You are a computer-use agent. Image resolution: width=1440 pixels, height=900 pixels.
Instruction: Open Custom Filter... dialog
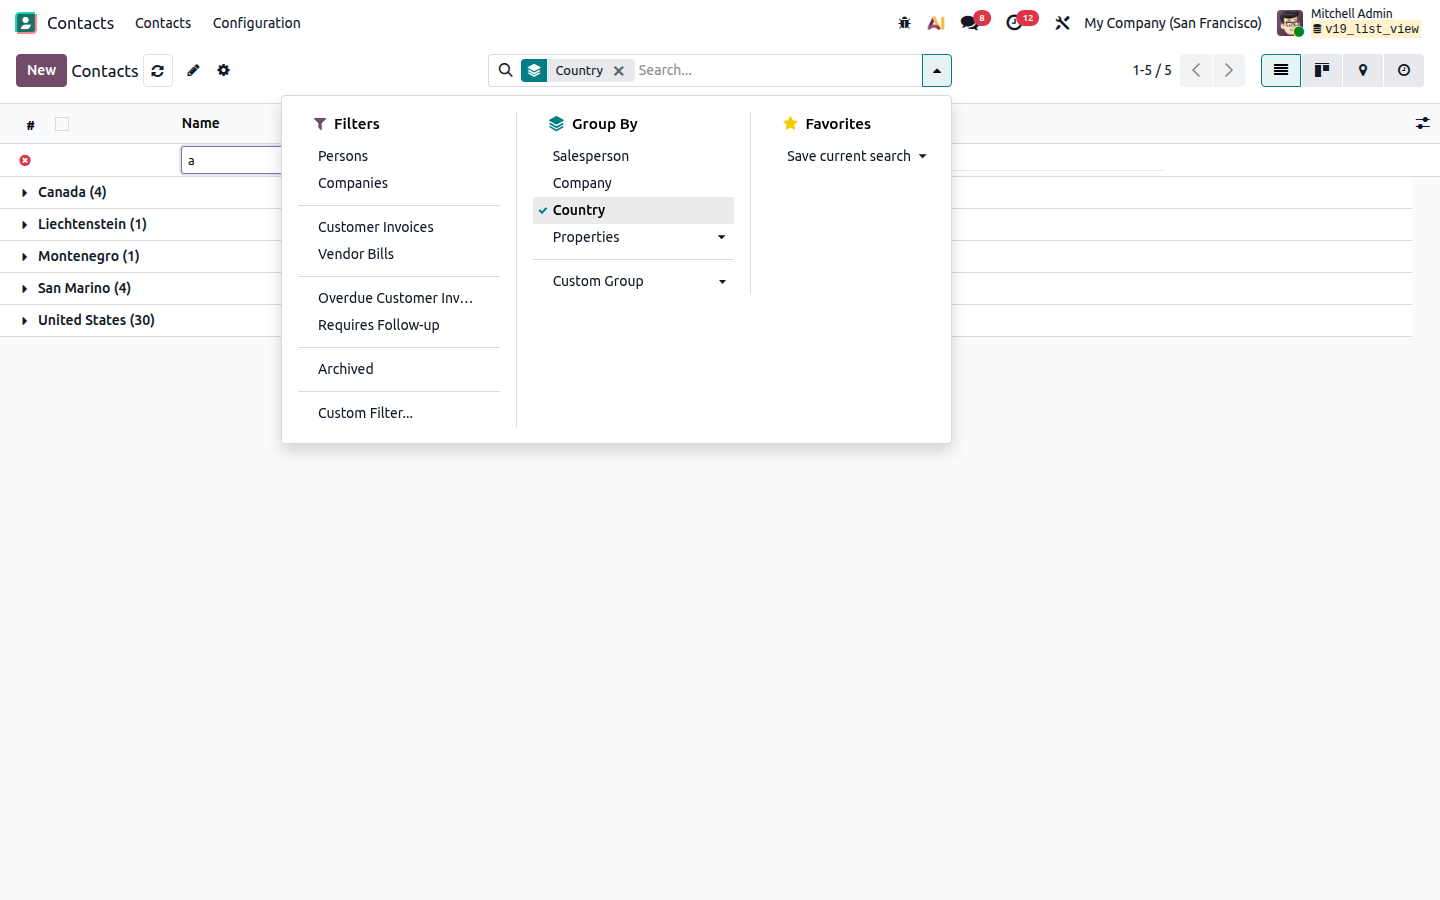point(398,413)
